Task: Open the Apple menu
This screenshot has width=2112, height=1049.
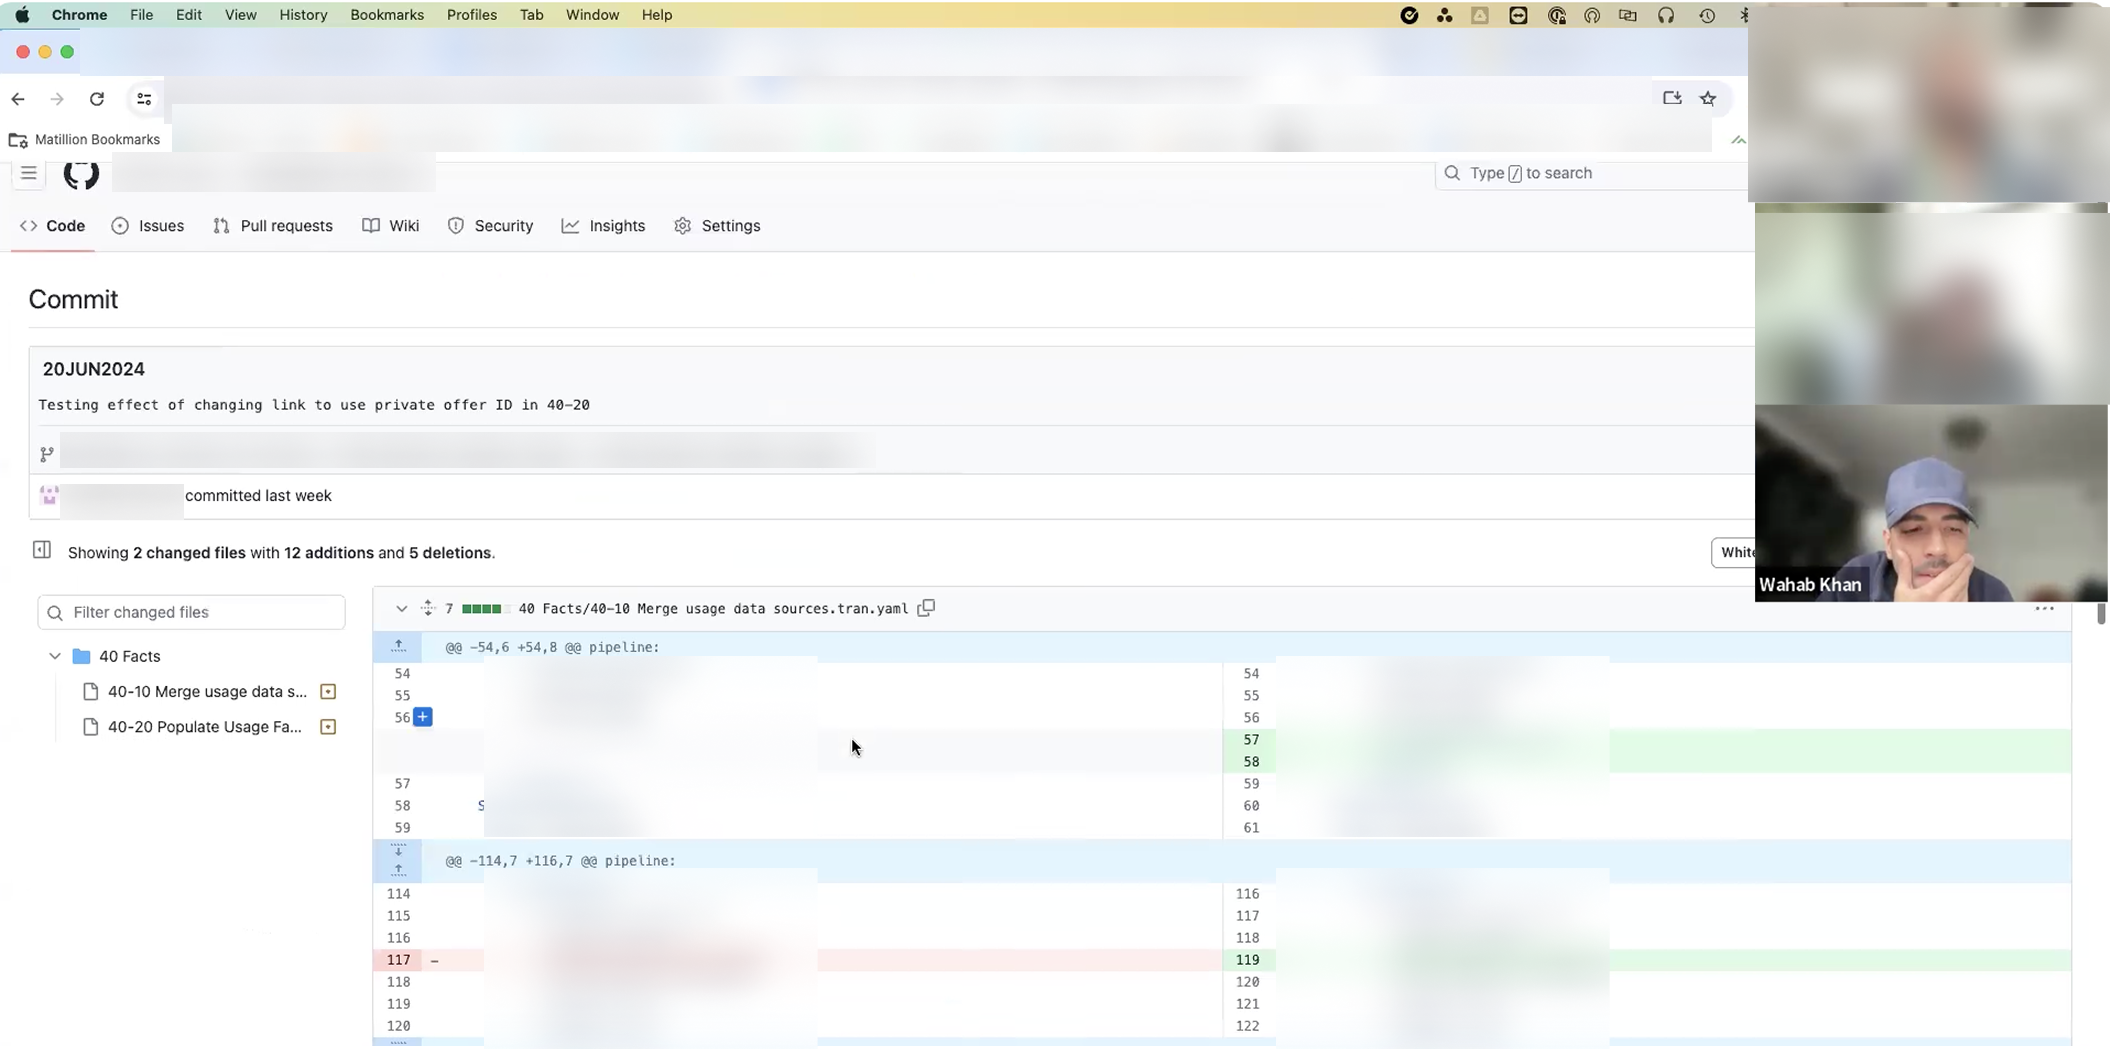Action: coord(22,15)
